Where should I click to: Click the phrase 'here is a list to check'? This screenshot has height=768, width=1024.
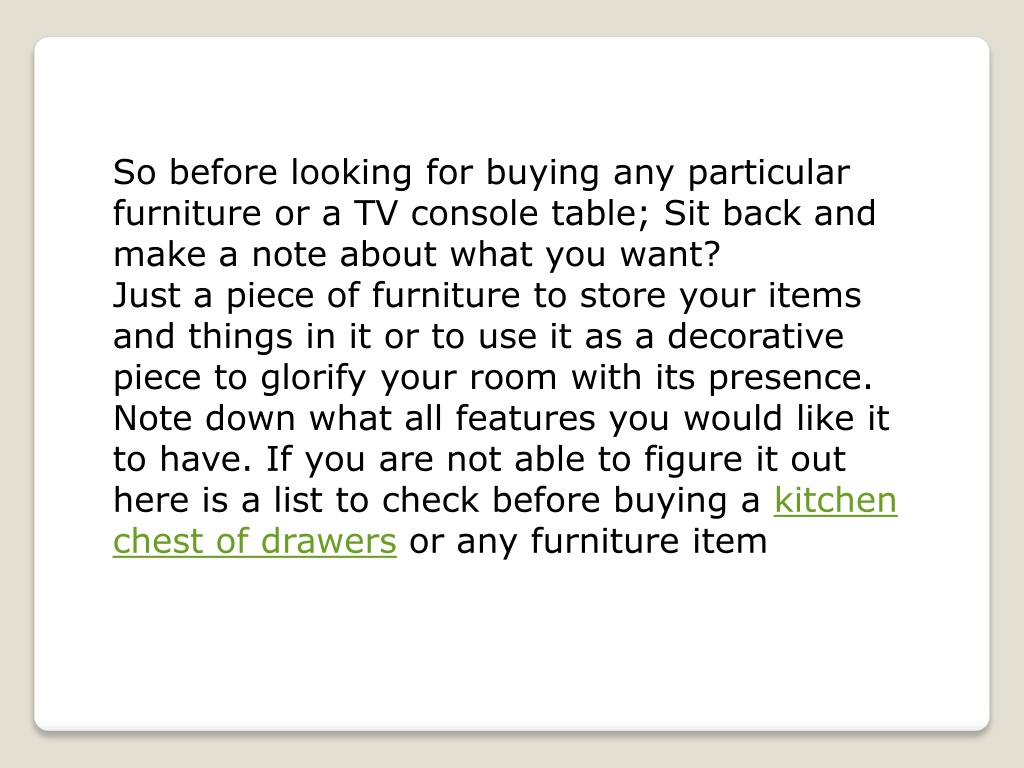(296, 501)
